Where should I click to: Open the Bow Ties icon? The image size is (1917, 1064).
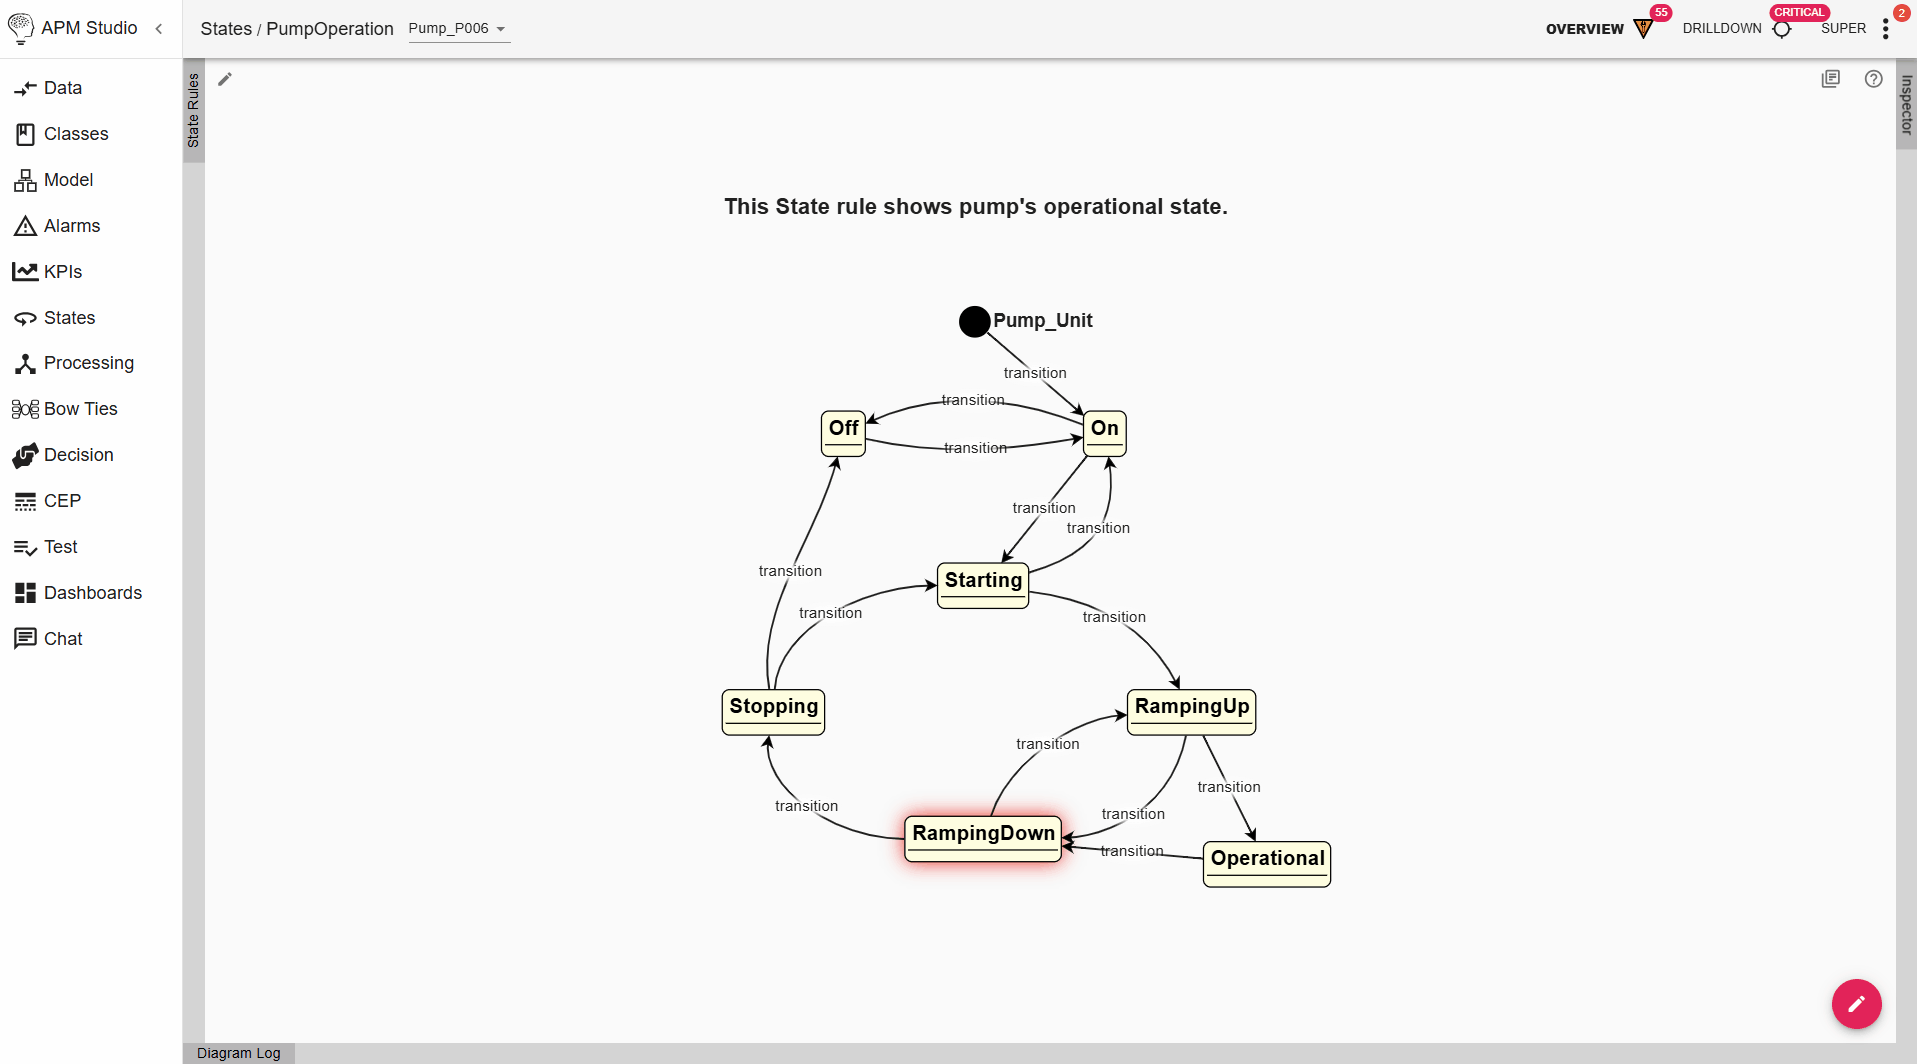pyautogui.click(x=25, y=409)
